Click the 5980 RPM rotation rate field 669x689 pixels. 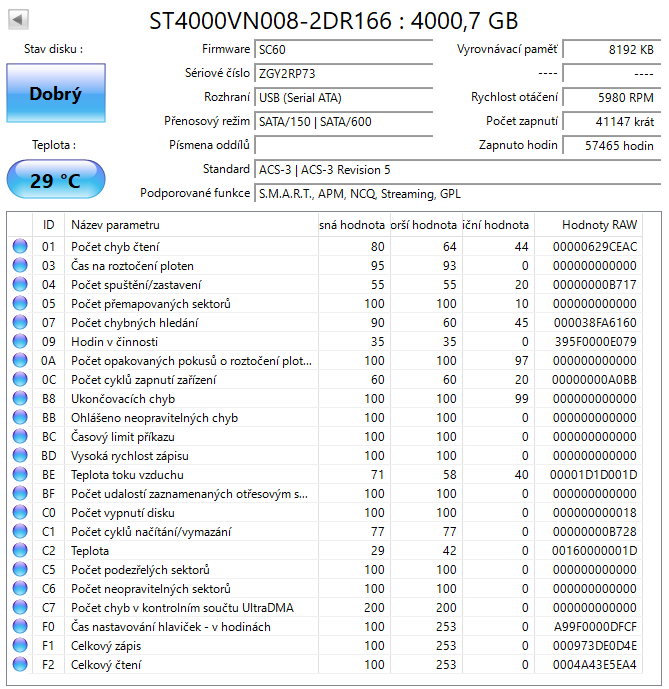click(x=611, y=98)
